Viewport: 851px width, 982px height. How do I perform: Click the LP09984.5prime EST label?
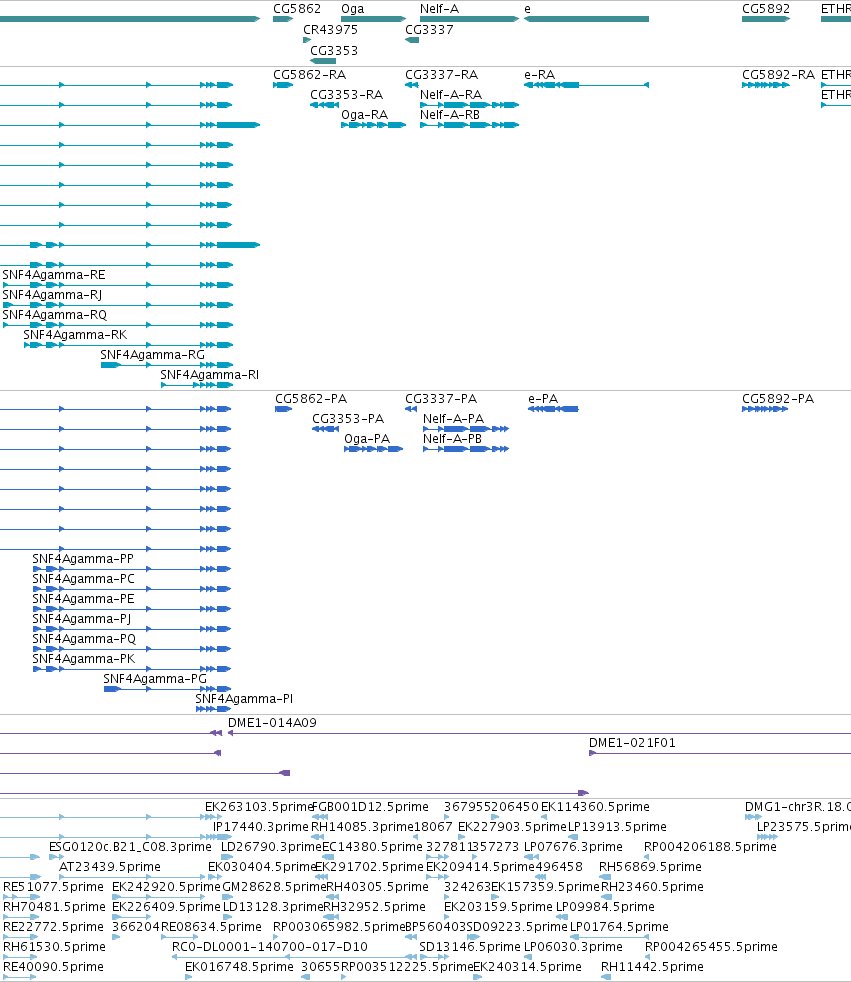coord(606,907)
